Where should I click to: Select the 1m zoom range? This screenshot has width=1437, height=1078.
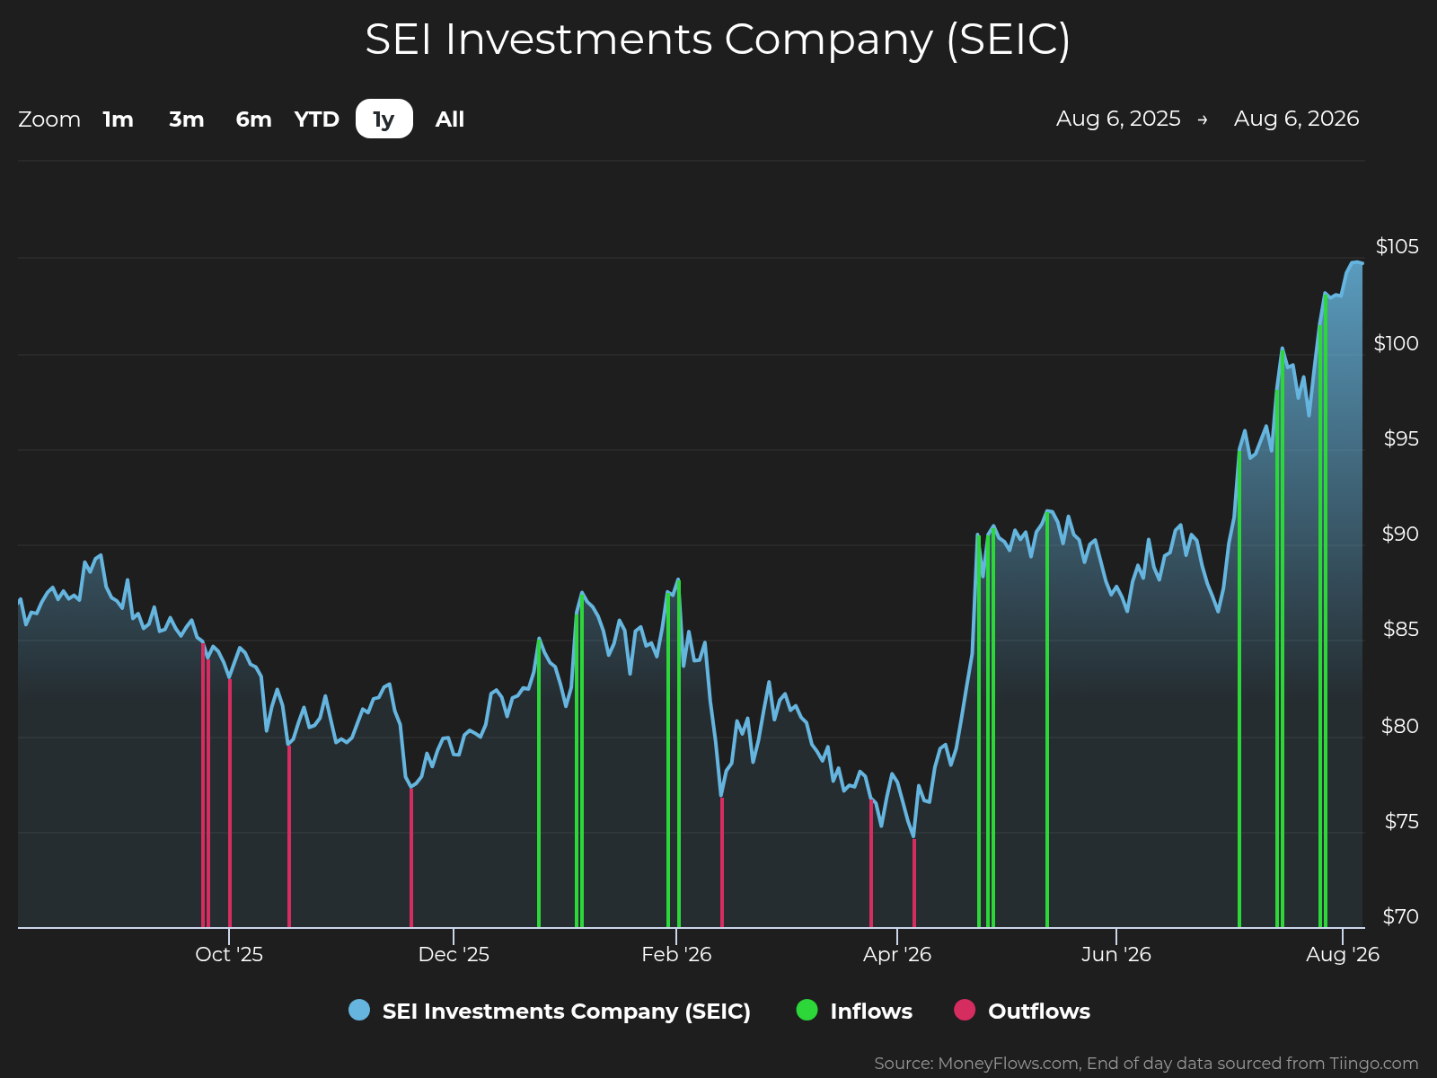(x=118, y=119)
